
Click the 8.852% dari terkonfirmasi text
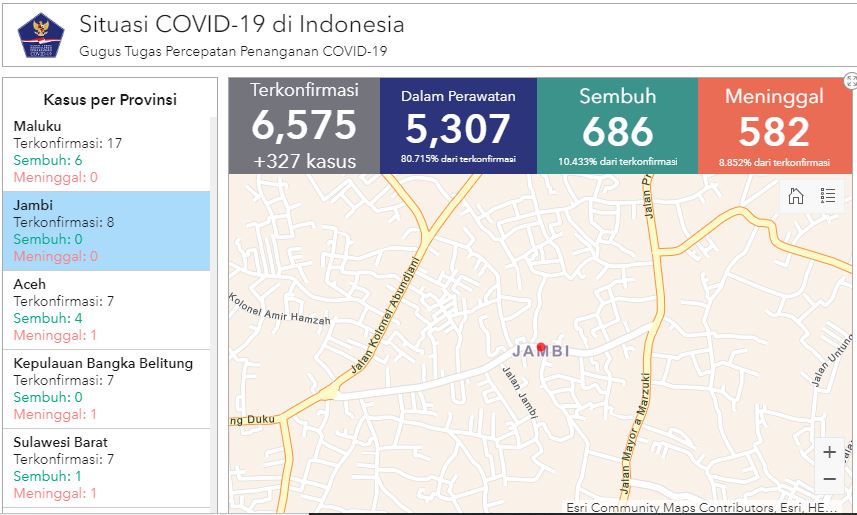774,162
